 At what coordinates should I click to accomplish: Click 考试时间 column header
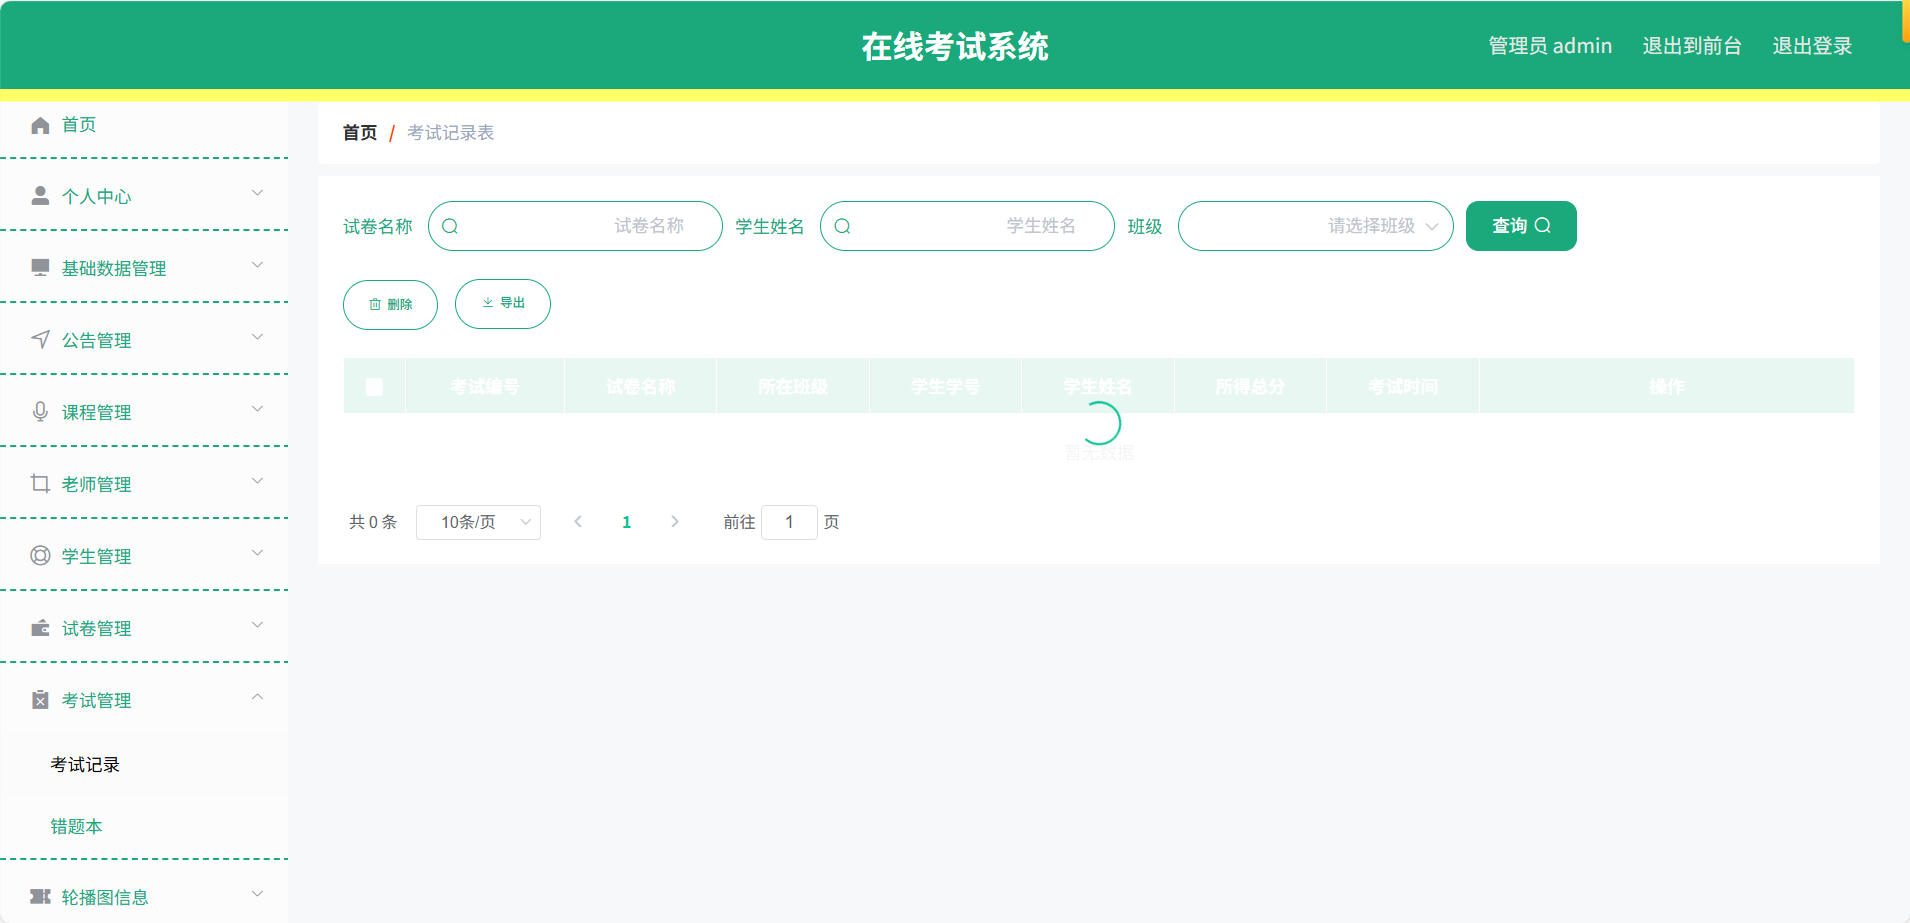tap(1403, 386)
